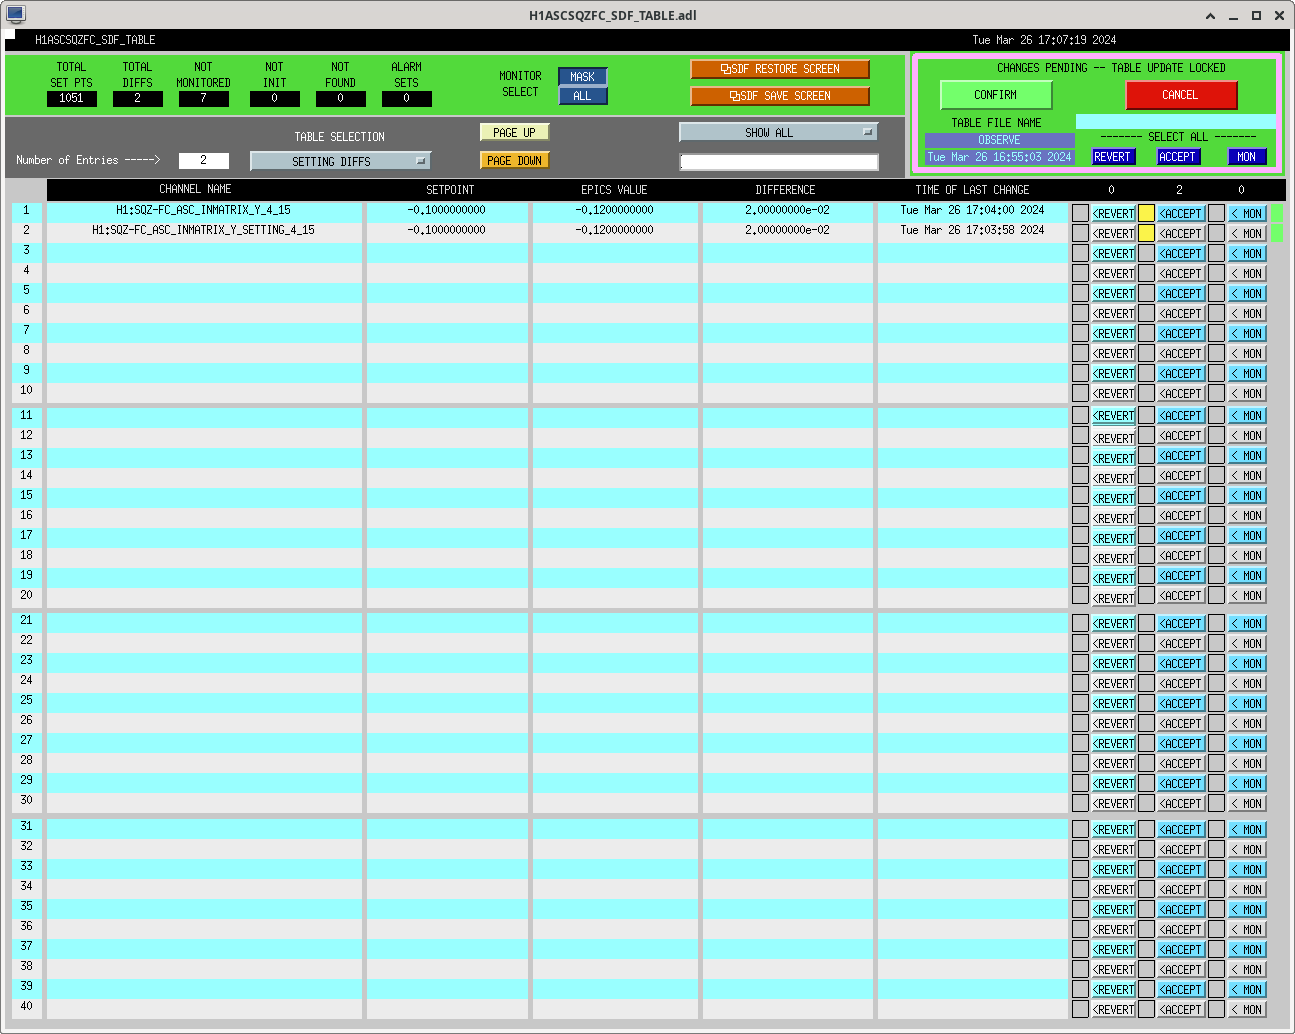Image resolution: width=1295 pixels, height=1034 pixels.
Task: Select the ALL monitor option
Action: tap(582, 96)
